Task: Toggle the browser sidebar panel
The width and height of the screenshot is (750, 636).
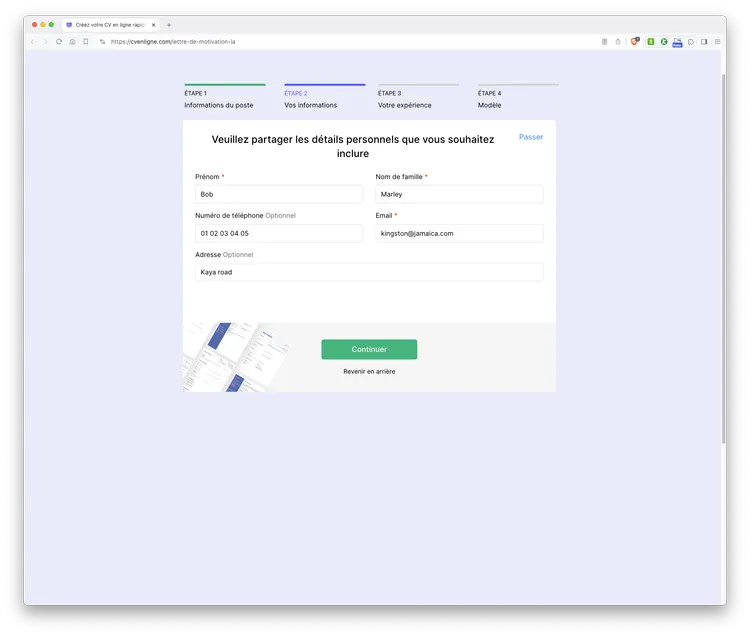Action: pyautogui.click(x=704, y=42)
